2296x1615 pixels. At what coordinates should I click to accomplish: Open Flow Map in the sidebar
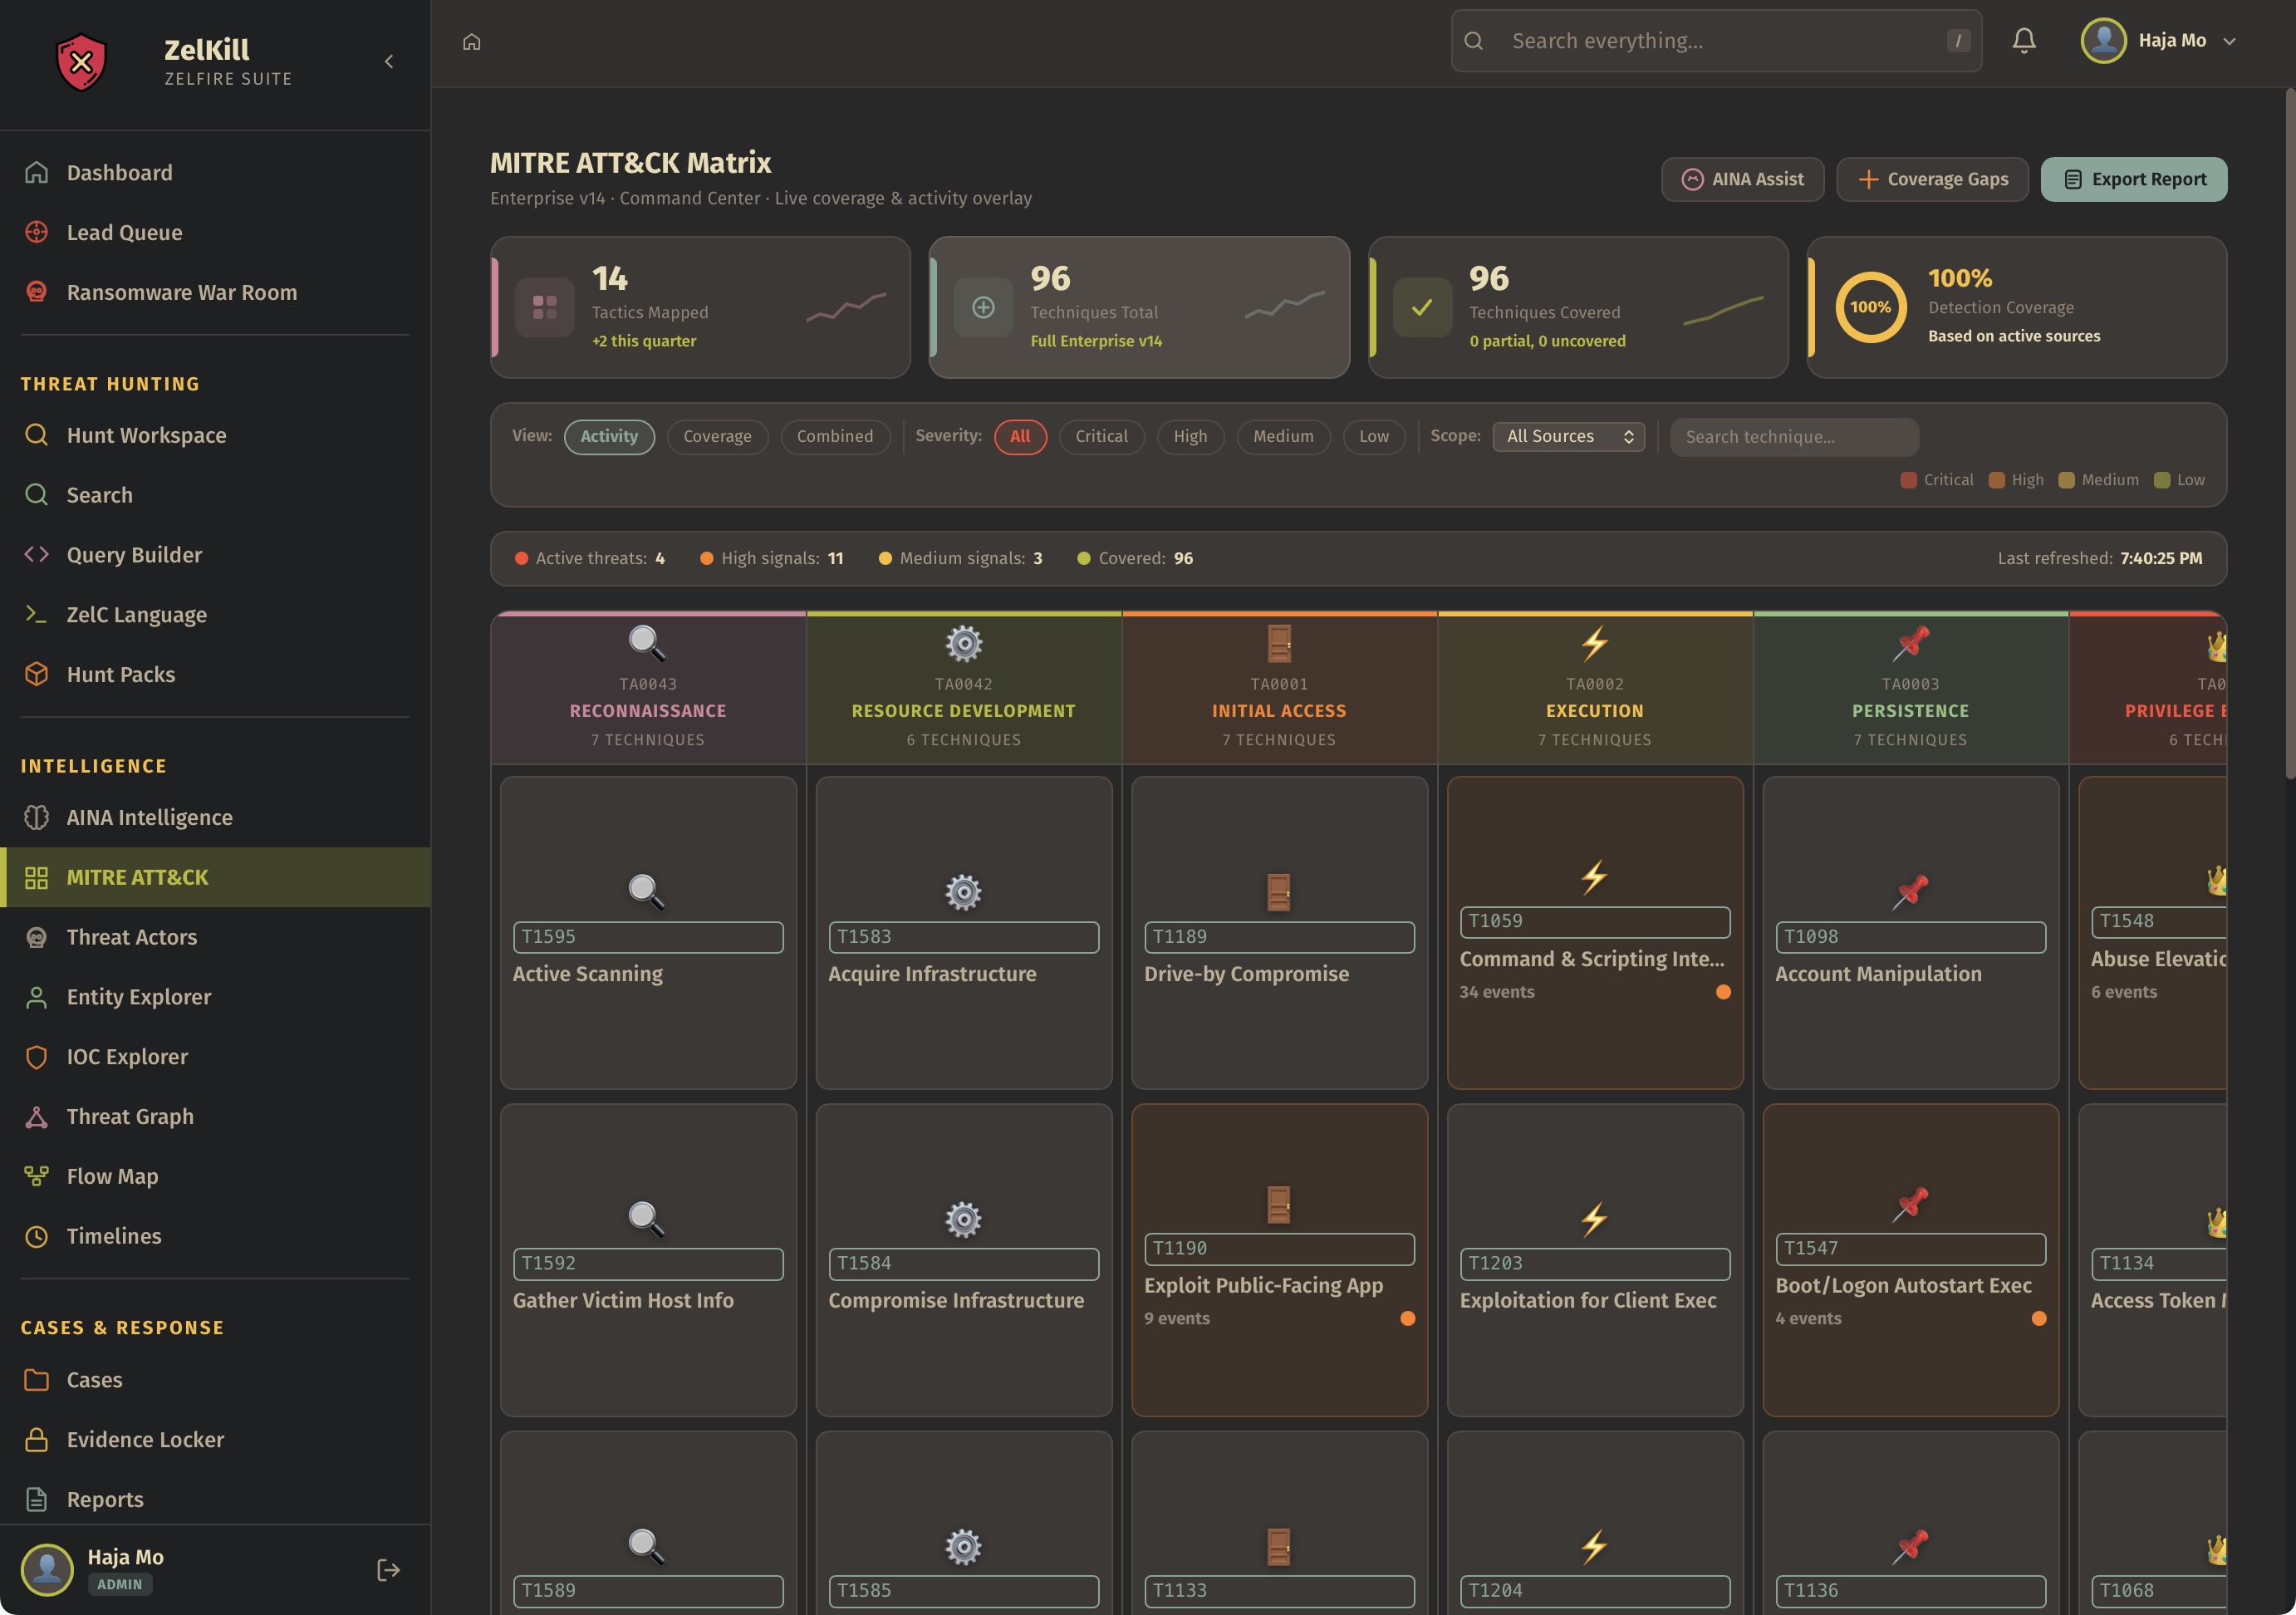point(112,1176)
